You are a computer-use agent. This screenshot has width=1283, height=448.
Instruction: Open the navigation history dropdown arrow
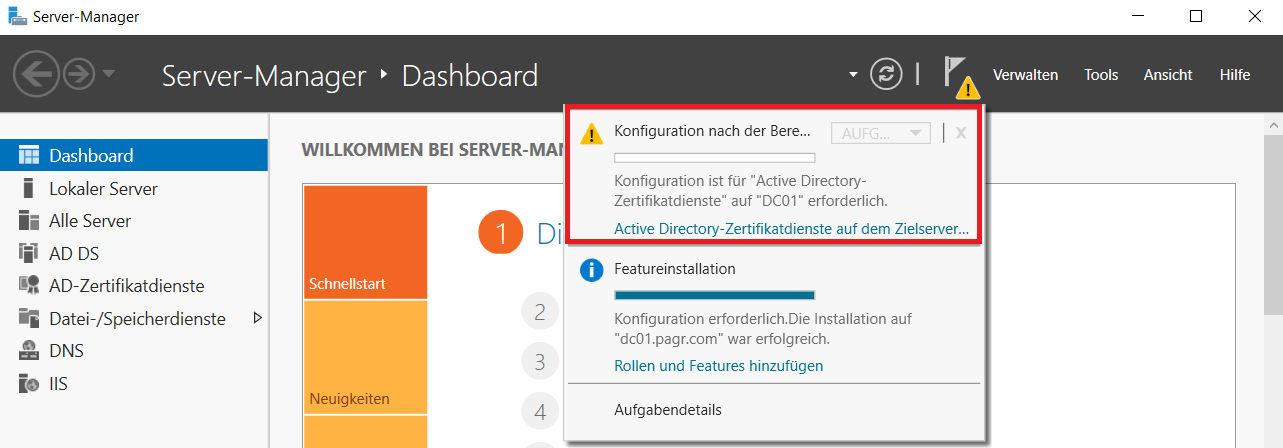[x=108, y=74]
